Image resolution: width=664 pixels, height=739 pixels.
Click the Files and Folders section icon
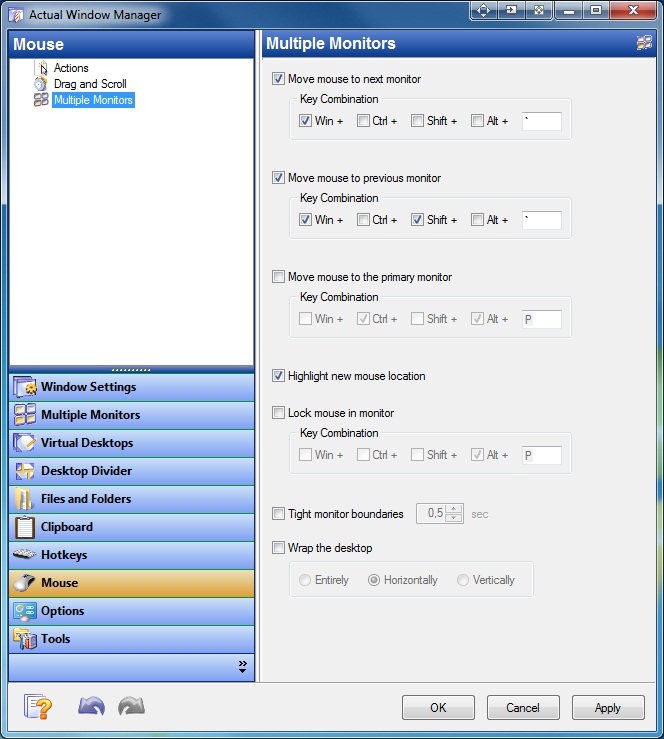point(24,499)
